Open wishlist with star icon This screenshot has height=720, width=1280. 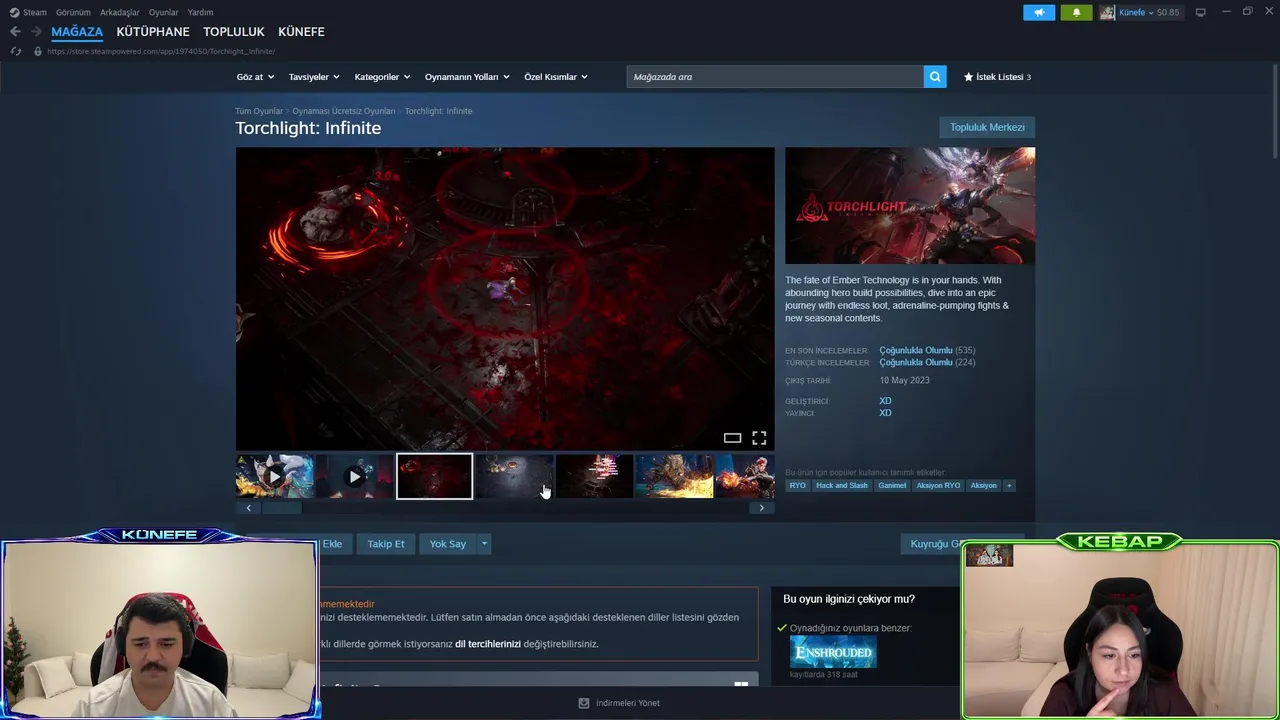click(x=968, y=77)
